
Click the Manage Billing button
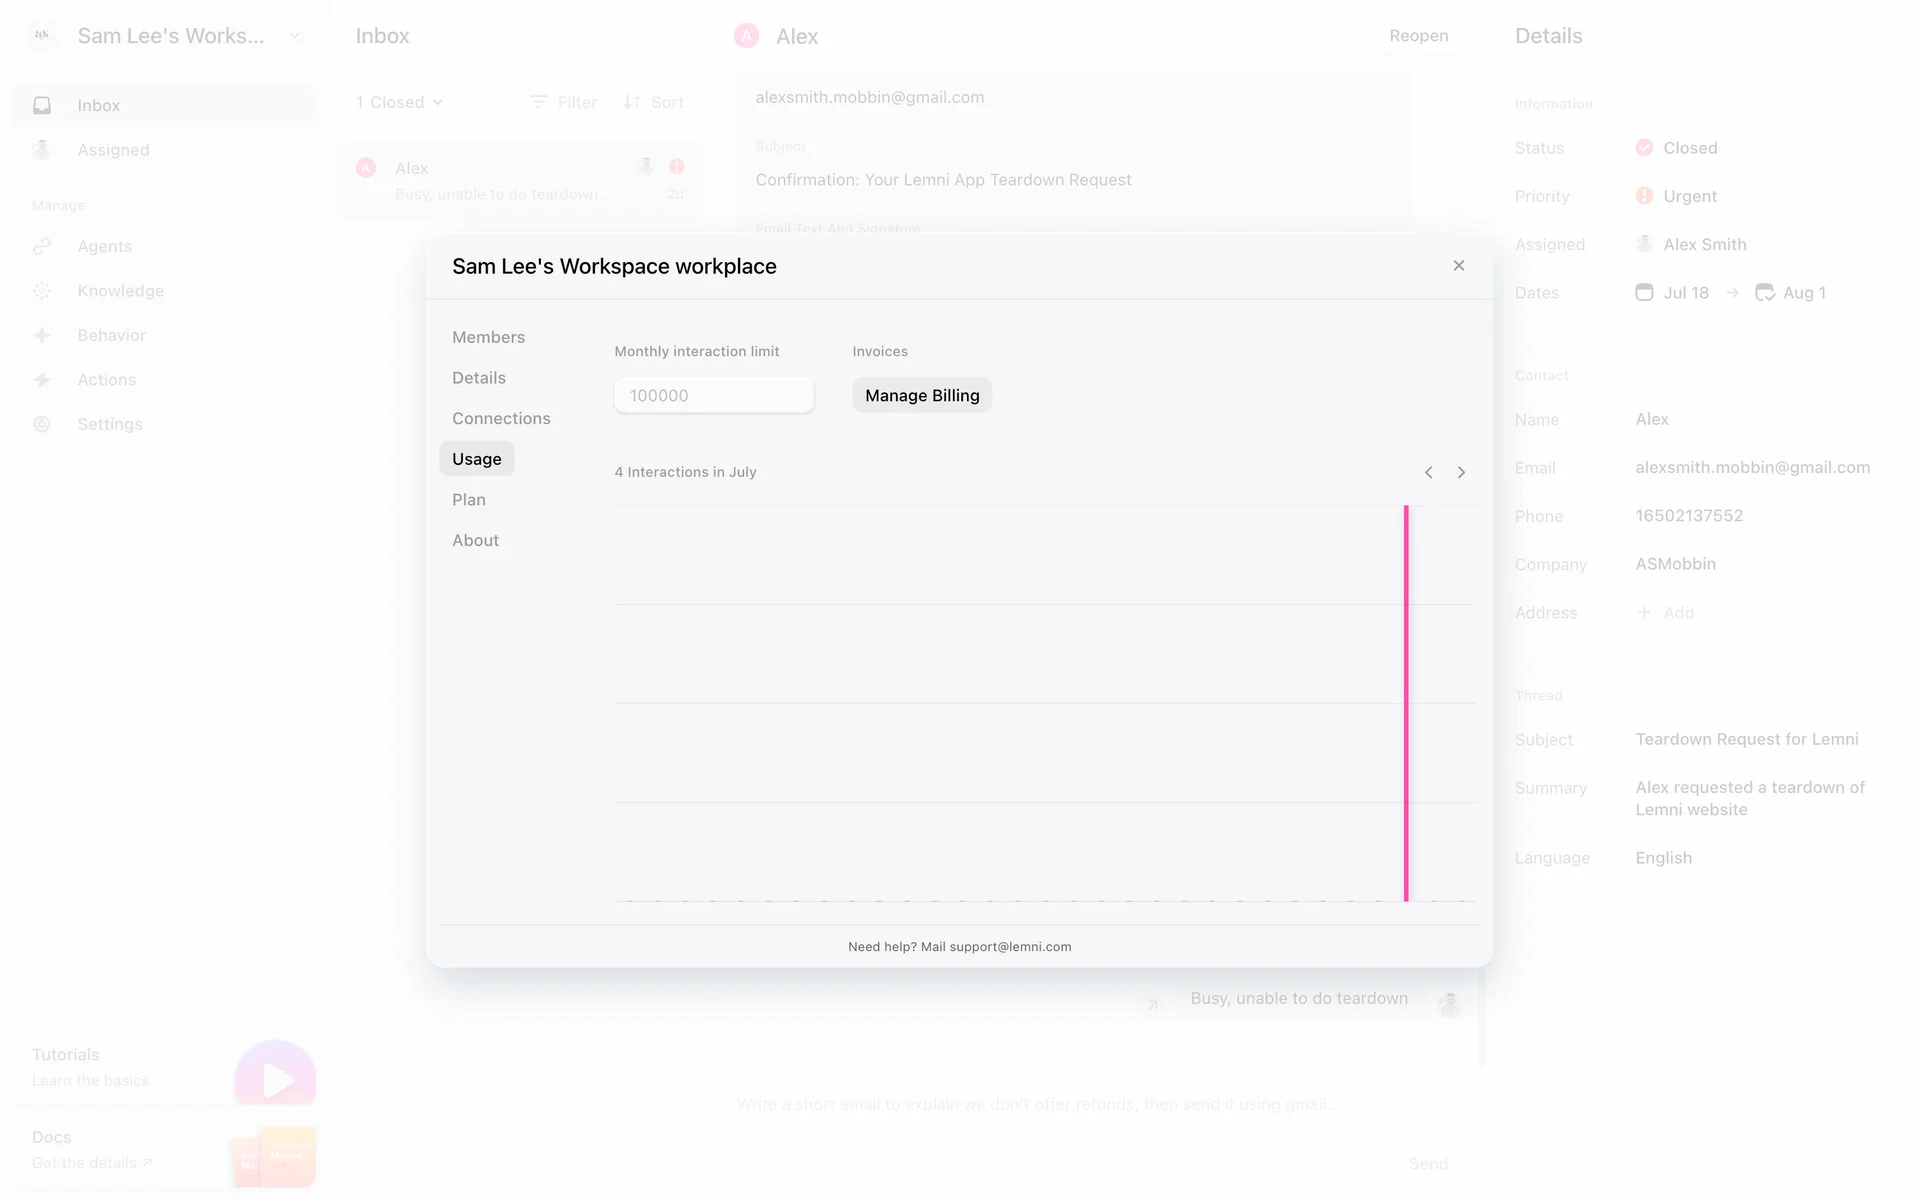[922, 396]
